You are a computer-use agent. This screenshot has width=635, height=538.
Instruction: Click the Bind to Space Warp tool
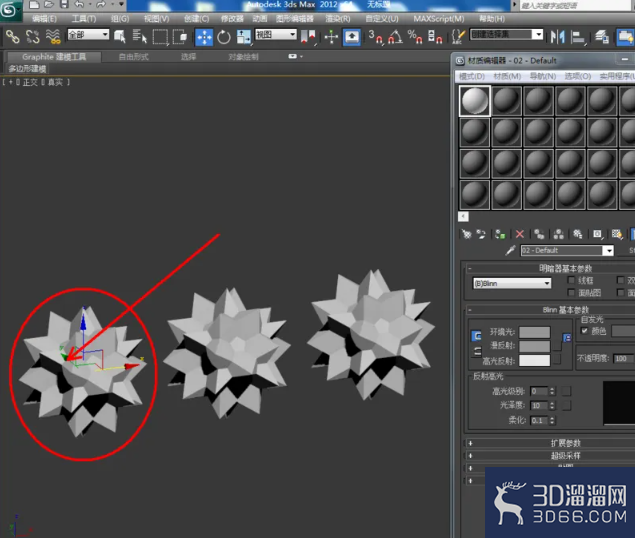53,37
